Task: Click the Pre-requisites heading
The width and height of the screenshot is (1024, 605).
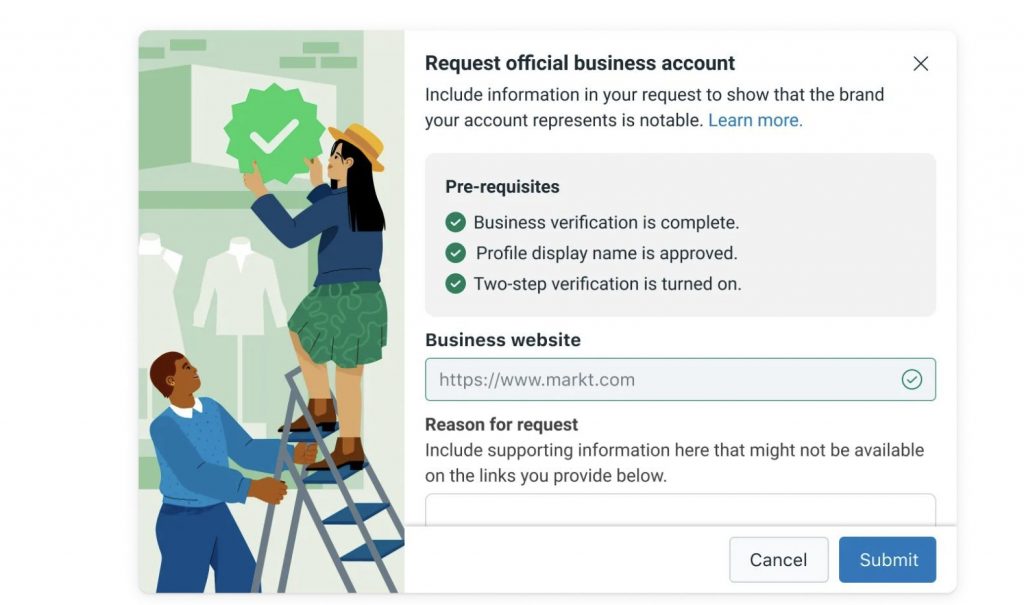Action: (x=502, y=187)
